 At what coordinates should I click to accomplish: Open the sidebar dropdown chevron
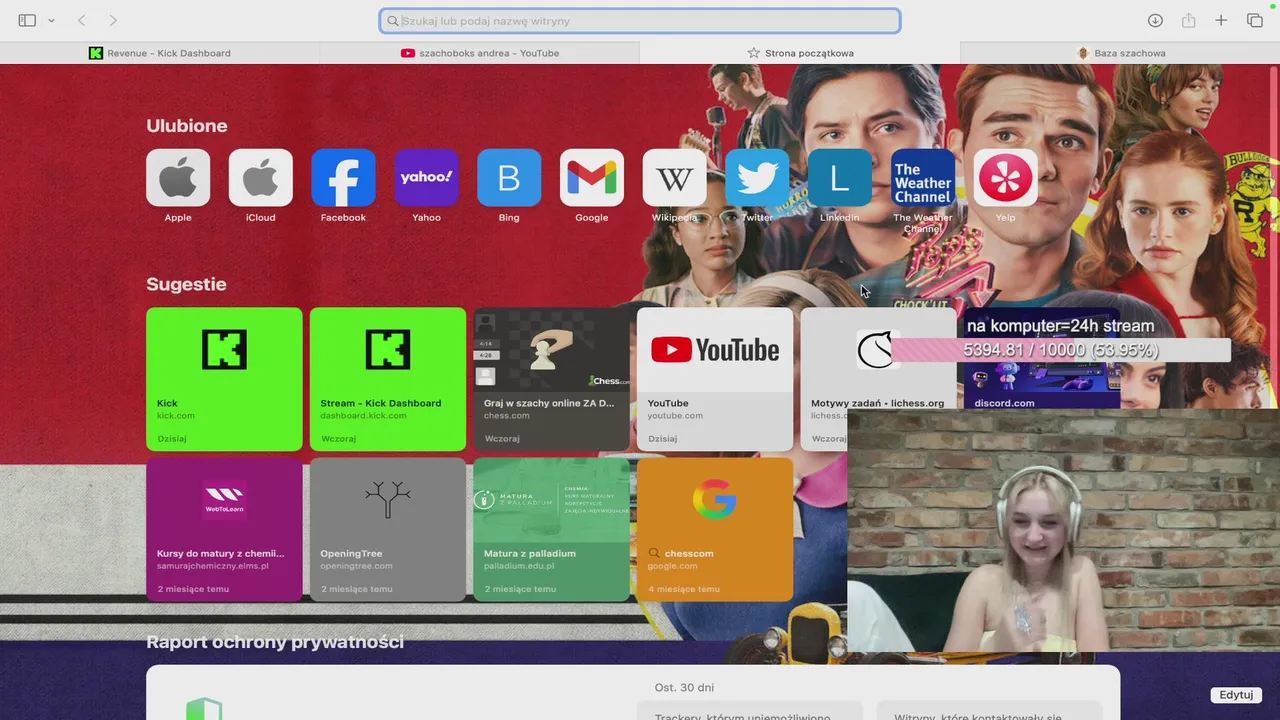[x=51, y=21]
